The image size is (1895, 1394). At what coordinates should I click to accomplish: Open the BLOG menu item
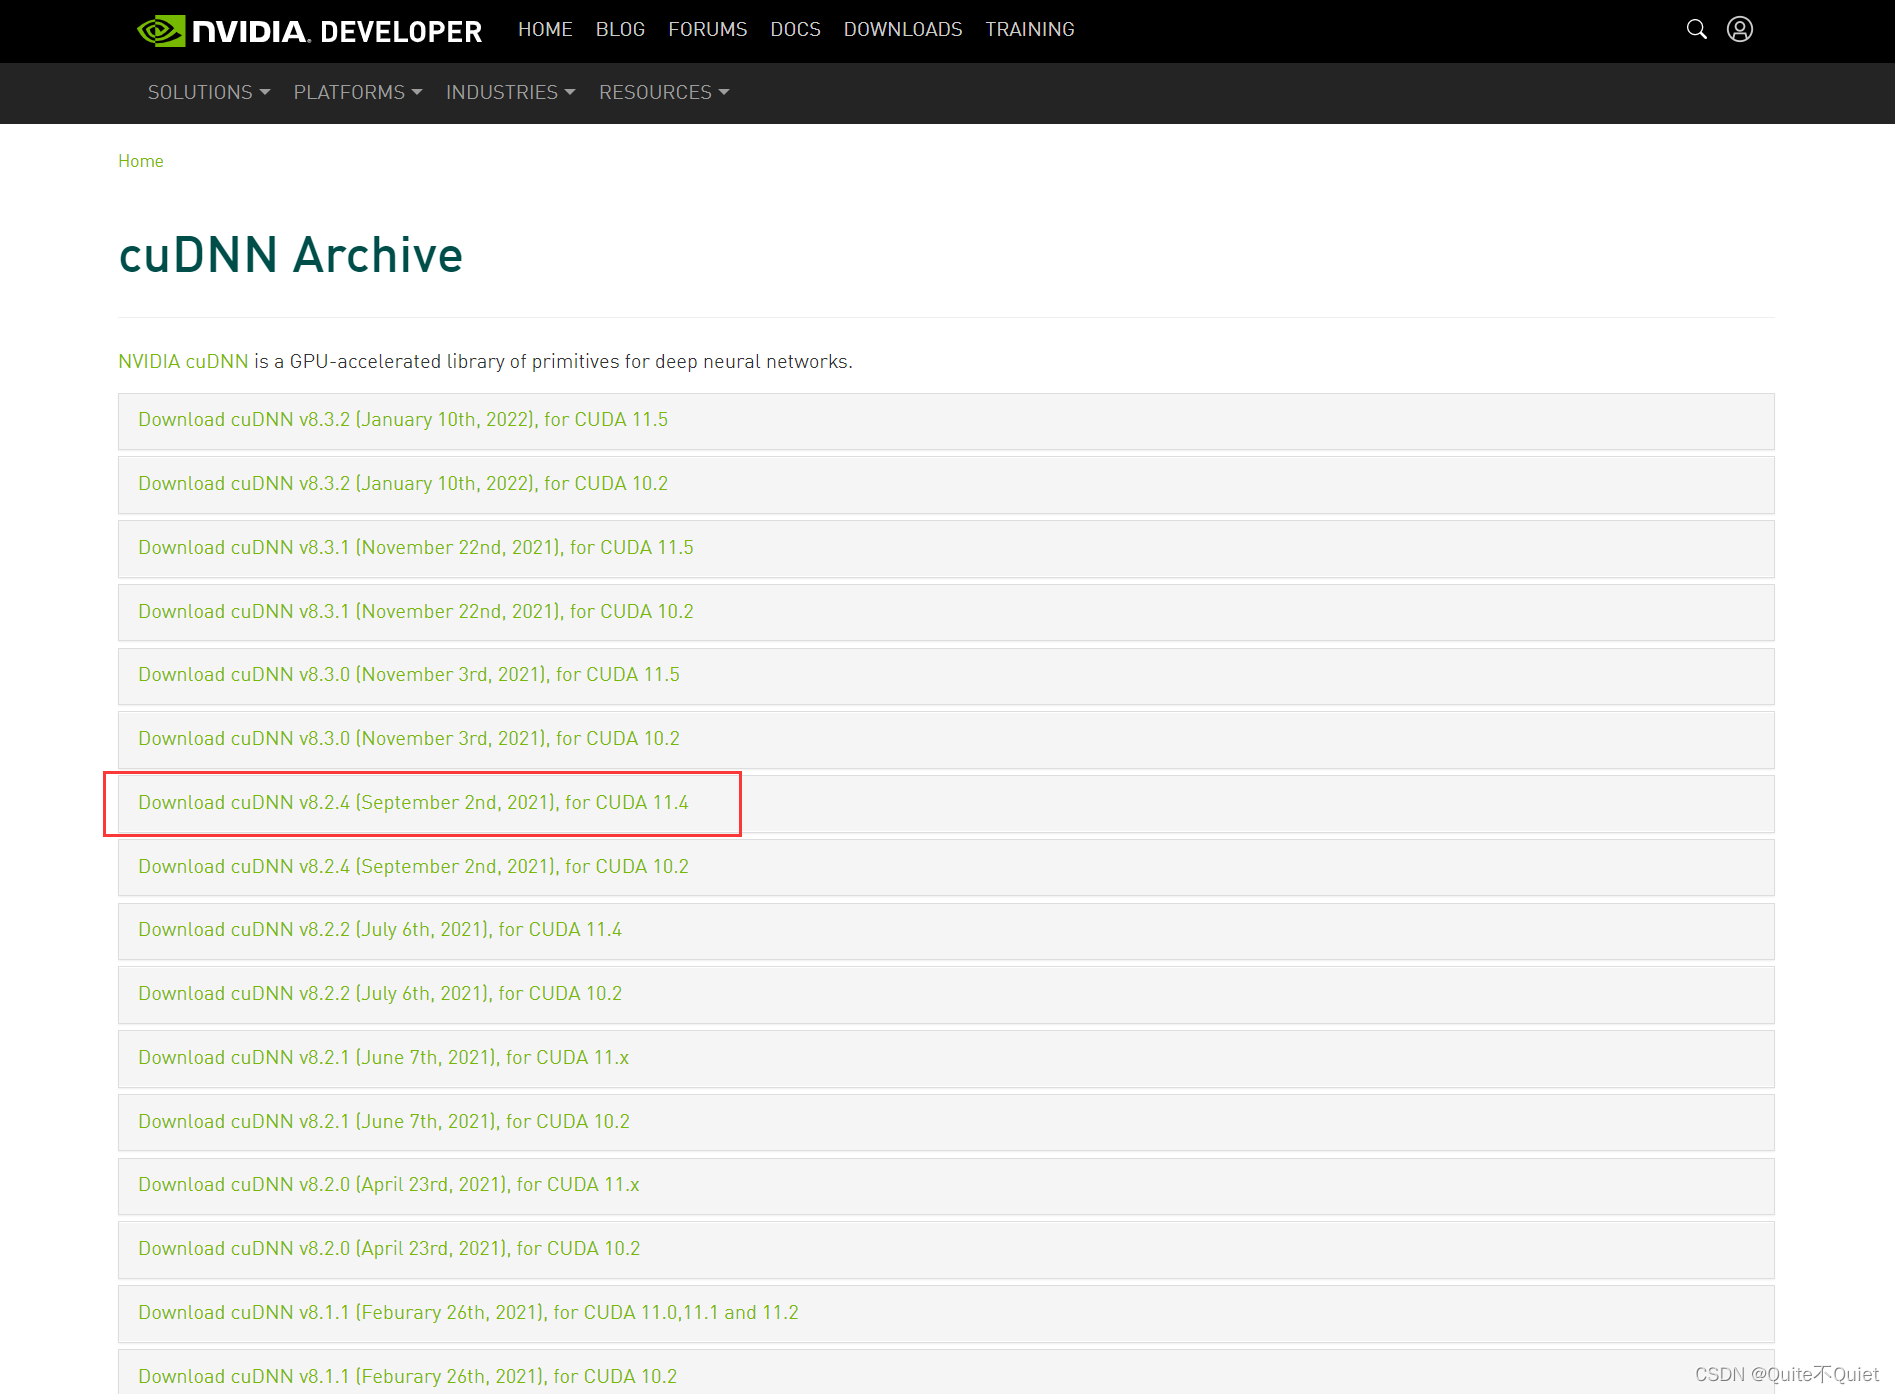620,30
